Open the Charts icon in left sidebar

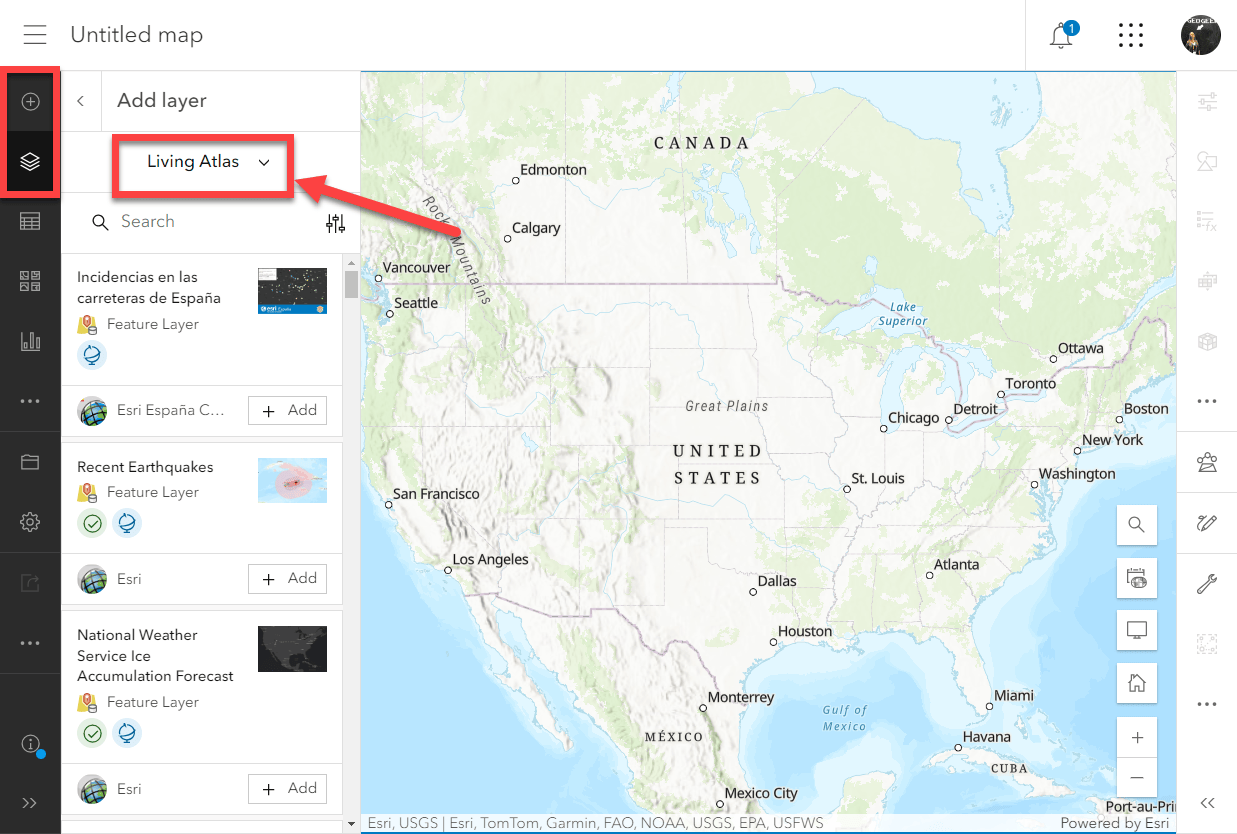[x=30, y=341]
